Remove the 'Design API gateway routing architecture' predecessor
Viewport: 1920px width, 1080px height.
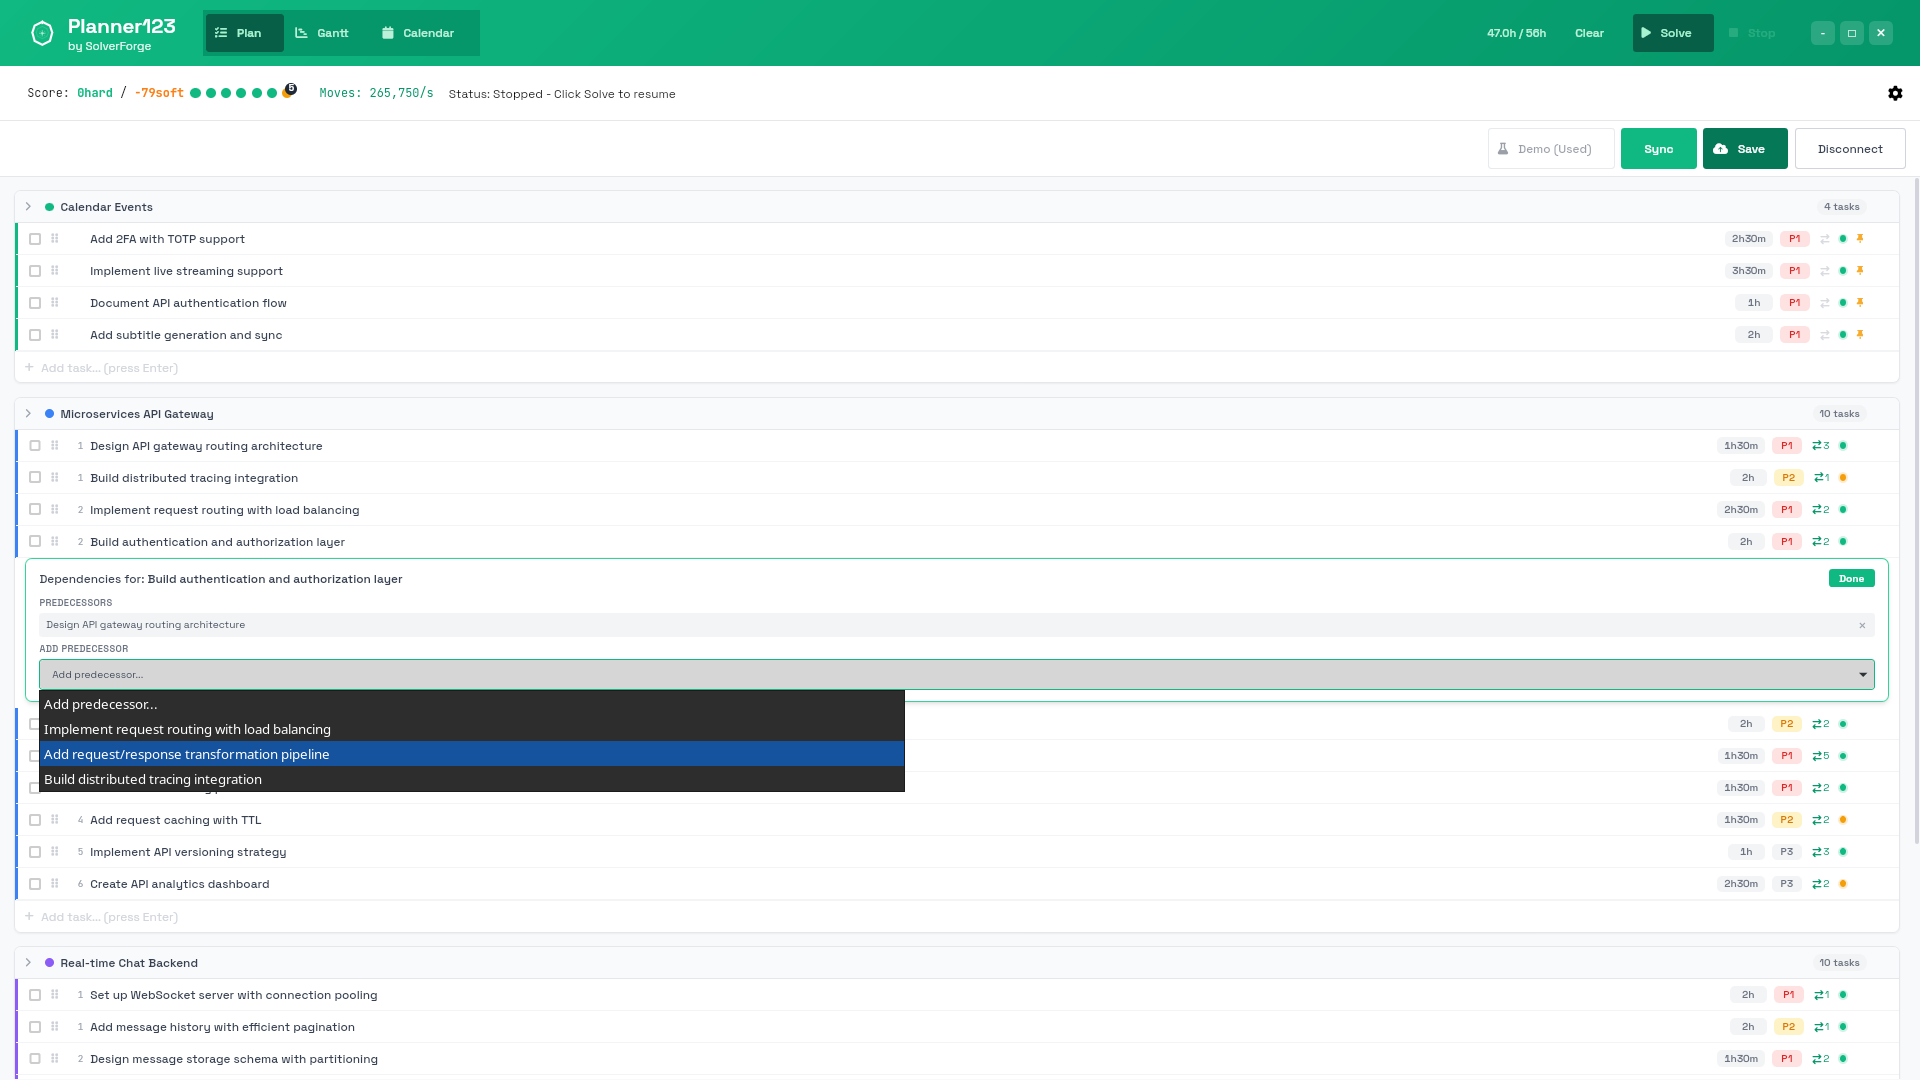pyautogui.click(x=1863, y=625)
